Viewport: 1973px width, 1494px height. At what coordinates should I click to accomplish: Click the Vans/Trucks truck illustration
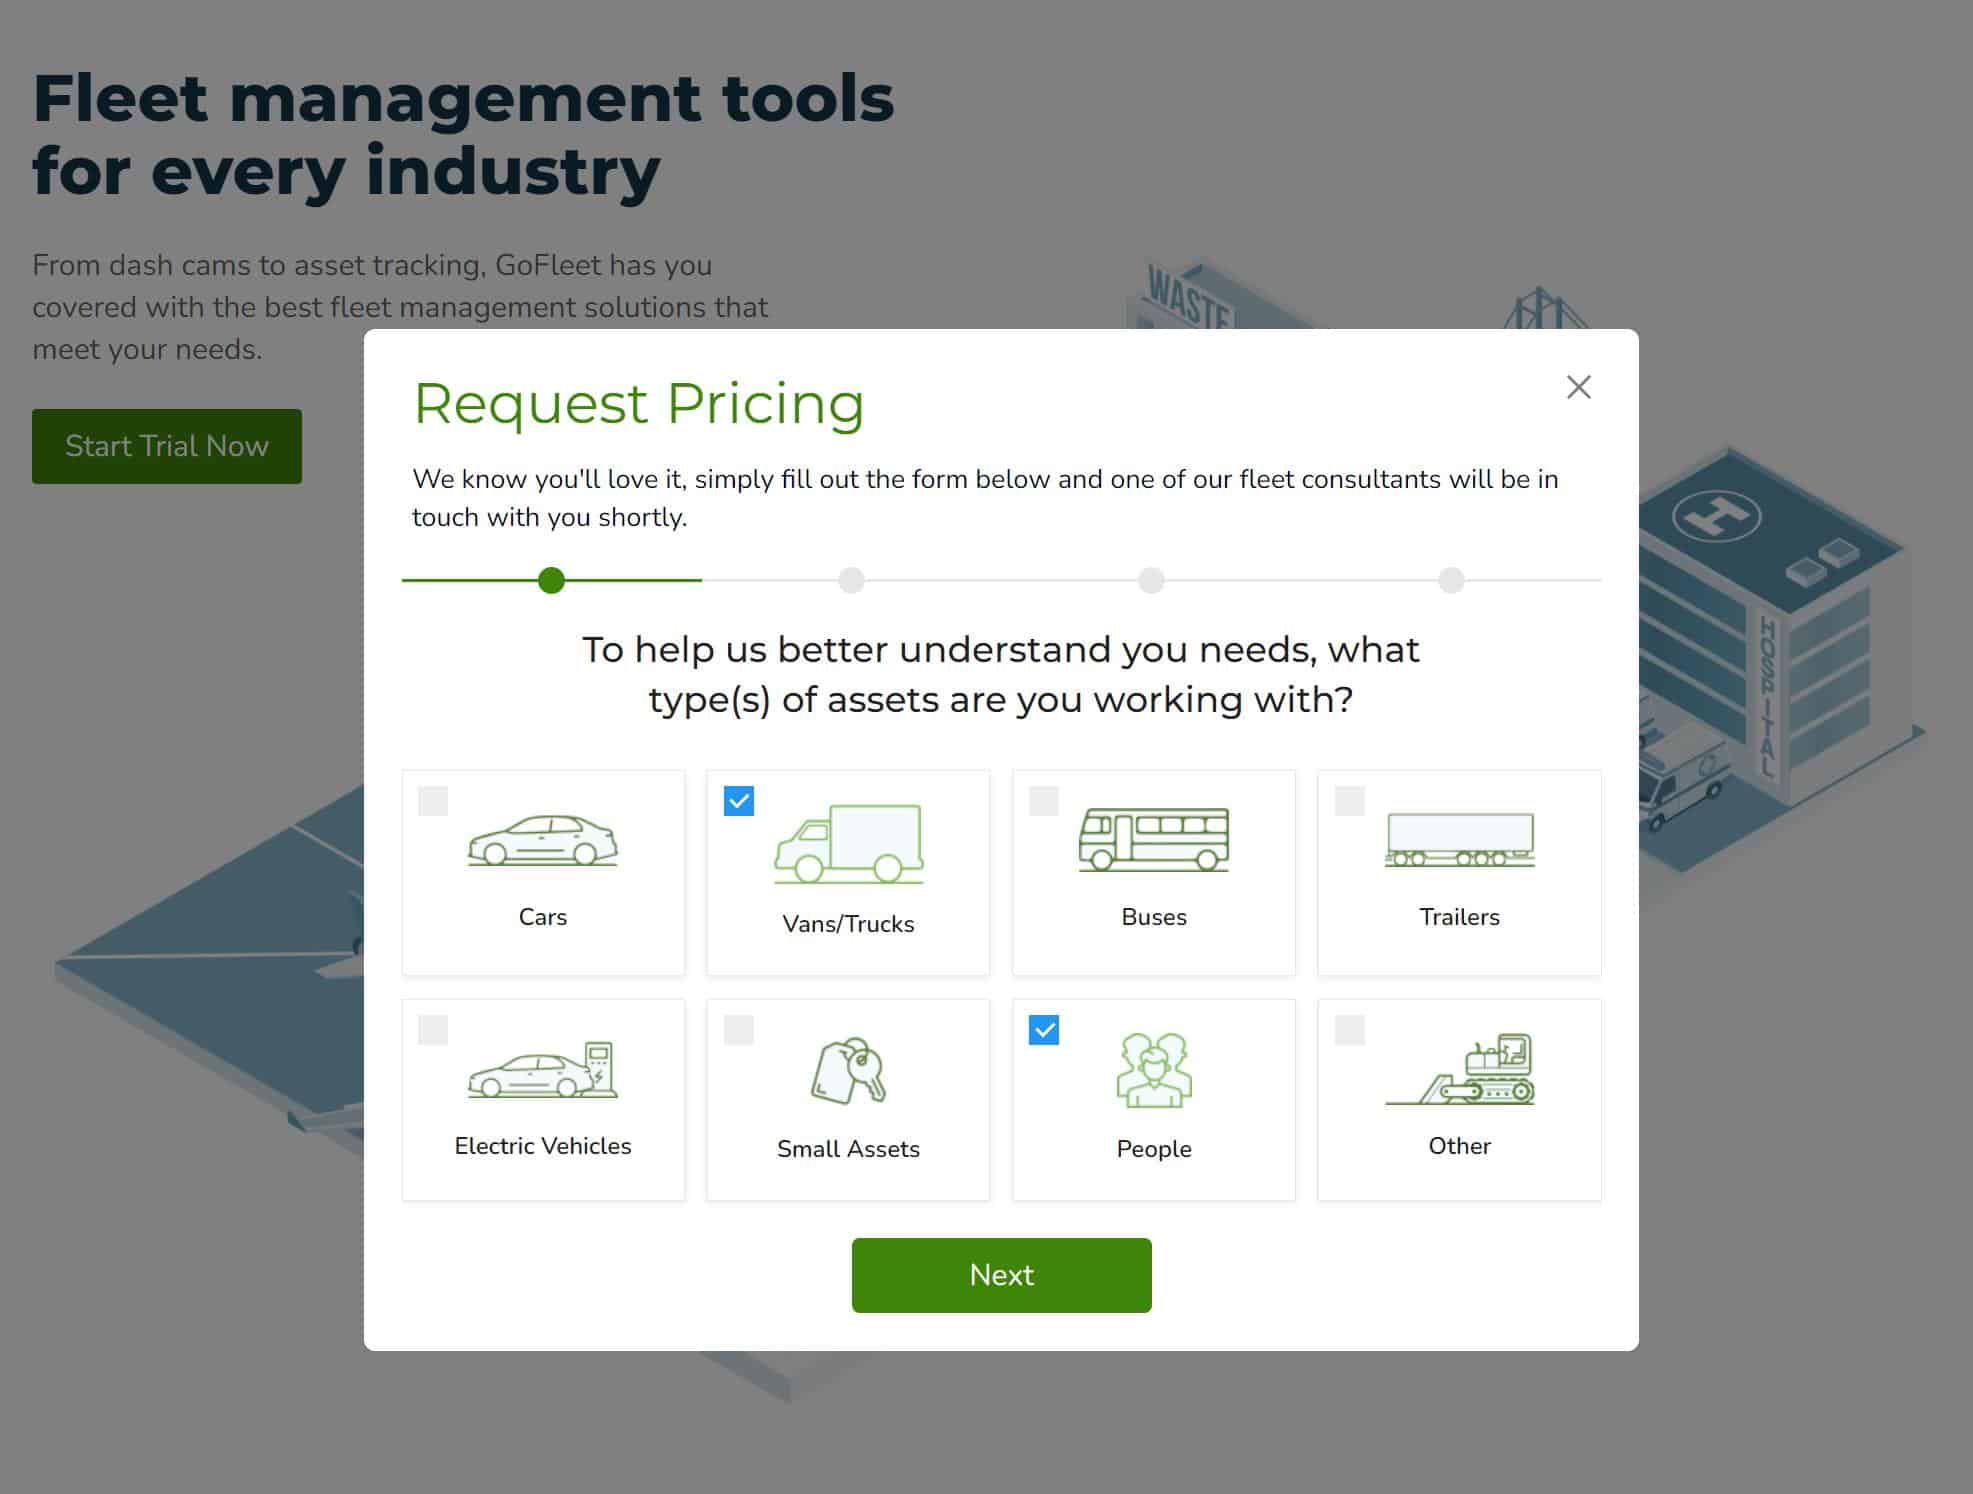pyautogui.click(x=847, y=842)
